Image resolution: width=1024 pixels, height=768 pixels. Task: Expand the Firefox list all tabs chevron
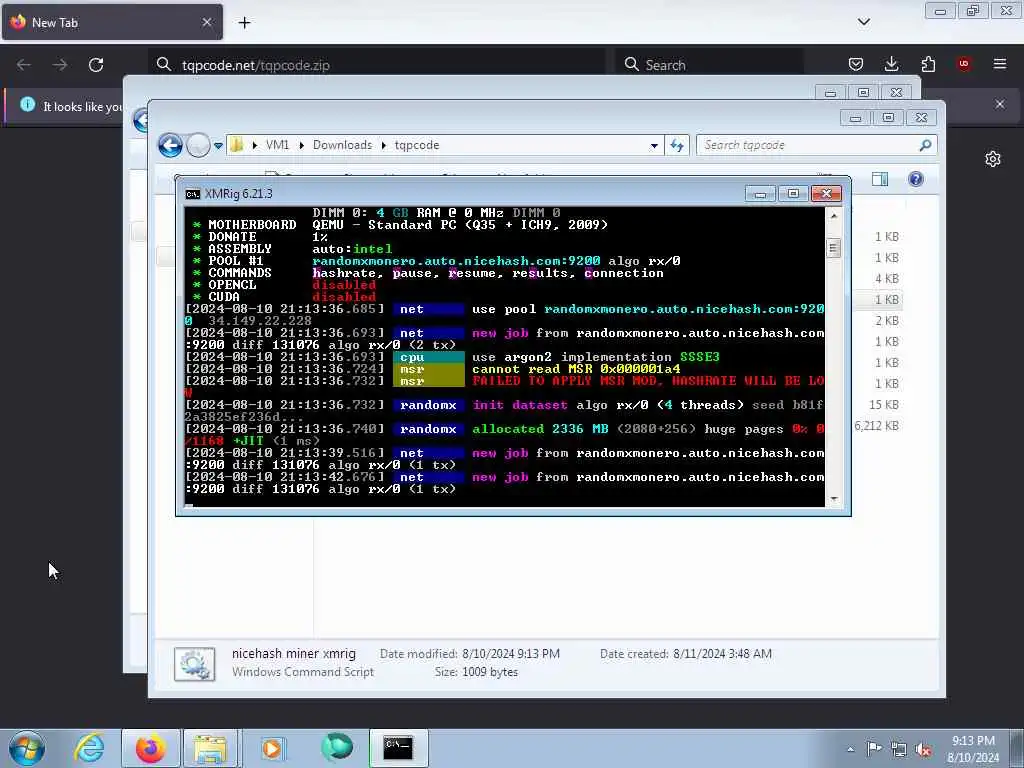[863, 22]
